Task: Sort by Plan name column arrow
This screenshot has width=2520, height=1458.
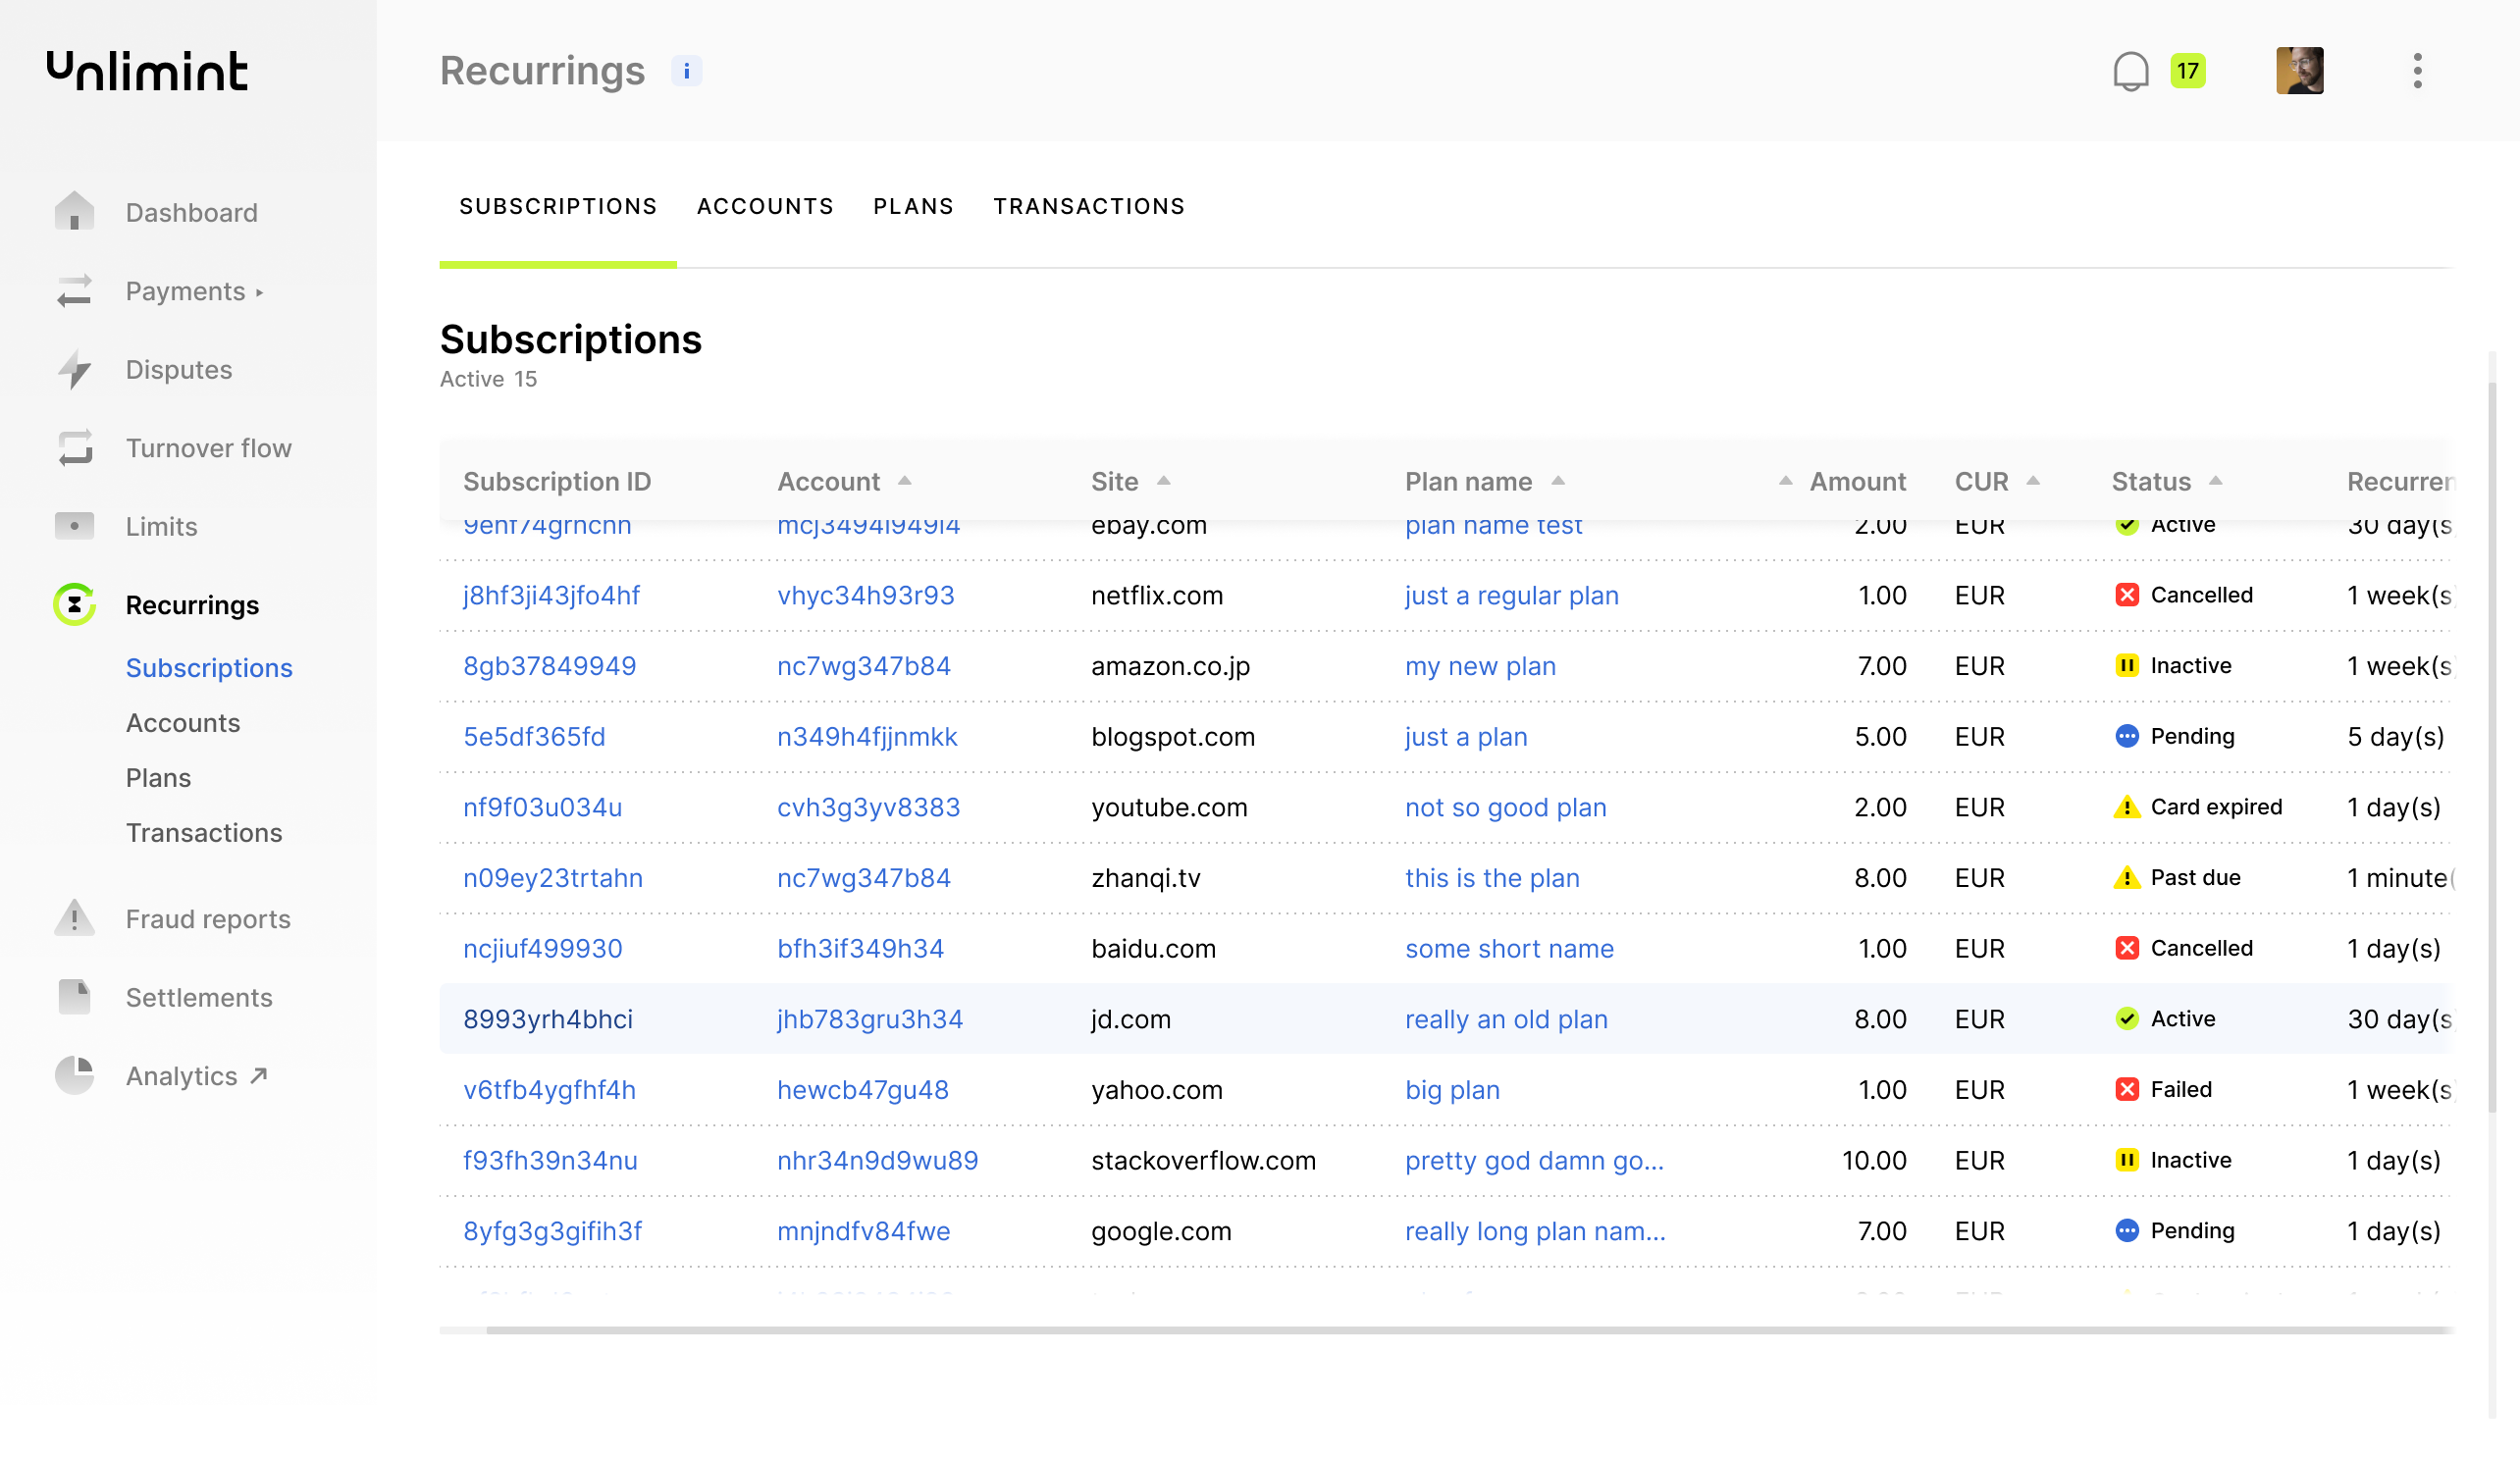Action: pos(1557,481)
